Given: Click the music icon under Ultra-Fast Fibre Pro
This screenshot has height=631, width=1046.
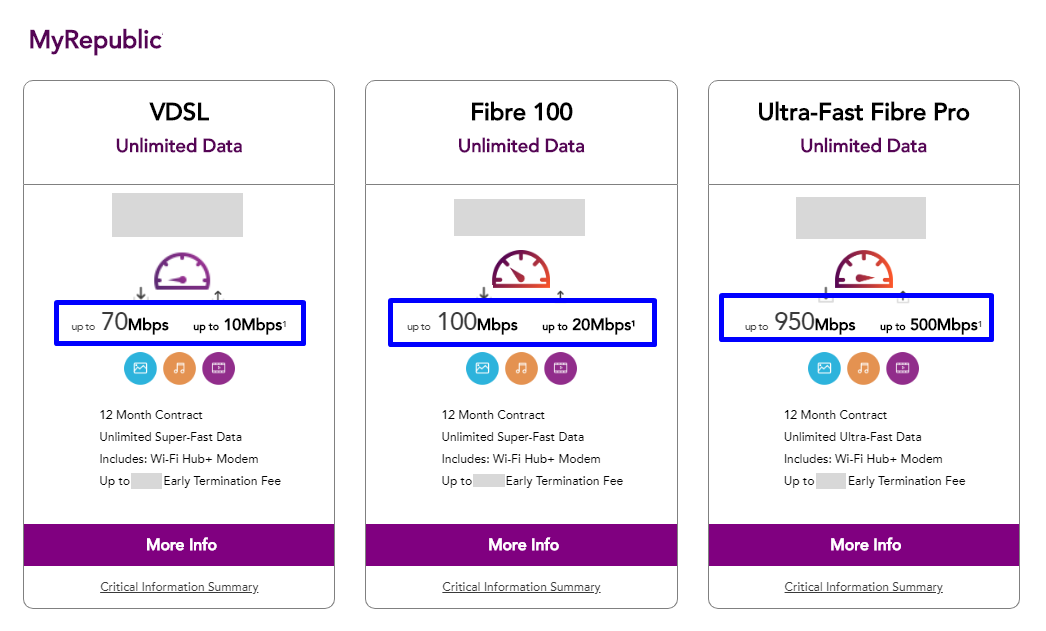Looking at the screenshot, I should tap(863, 368).
